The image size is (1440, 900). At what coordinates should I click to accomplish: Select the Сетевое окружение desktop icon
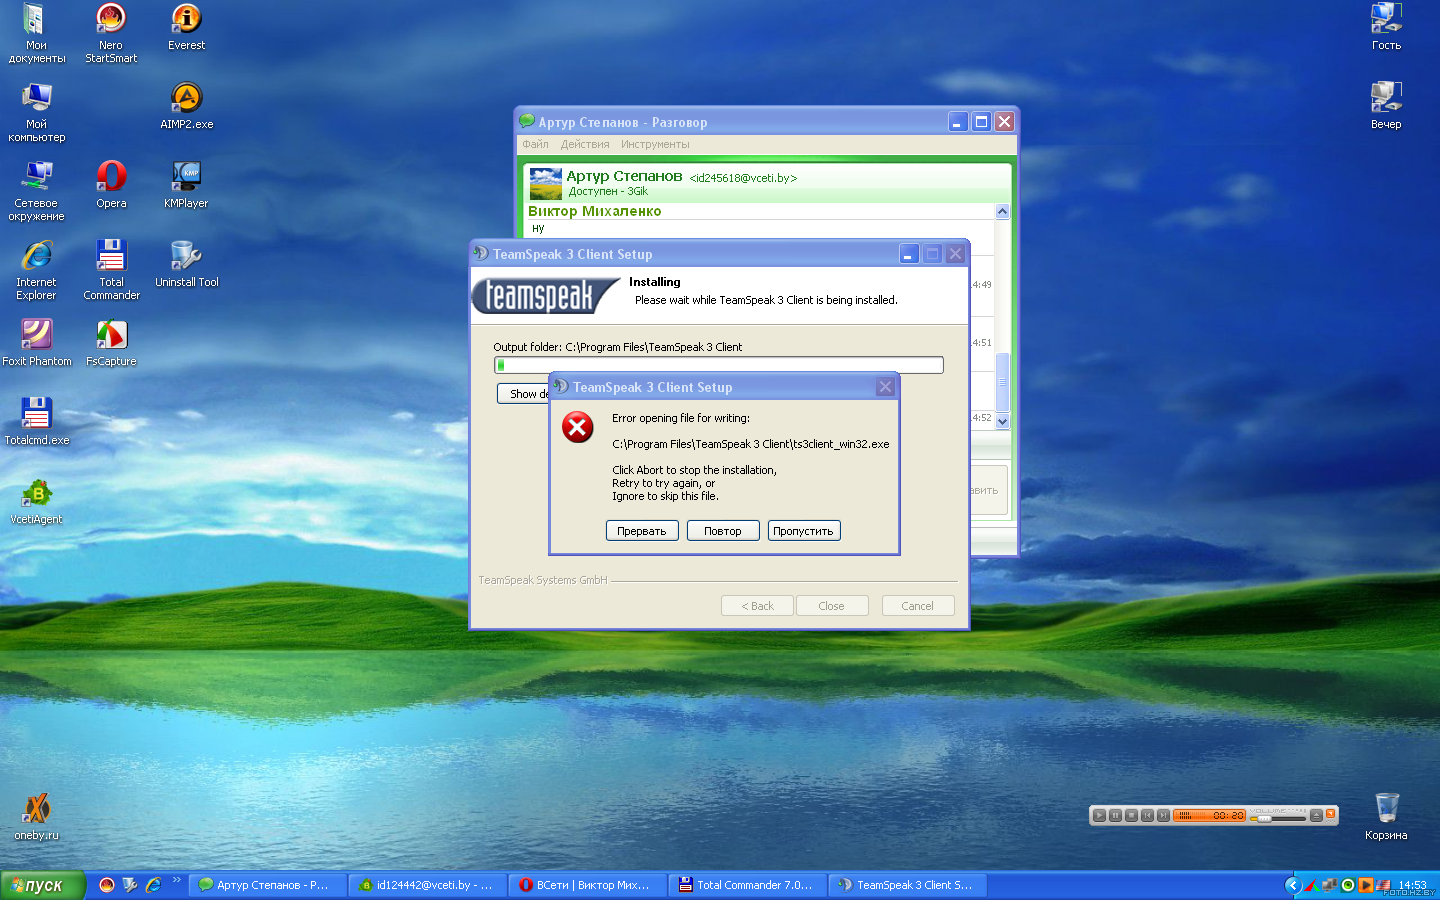pyautogui.click(x=36, y=191)
